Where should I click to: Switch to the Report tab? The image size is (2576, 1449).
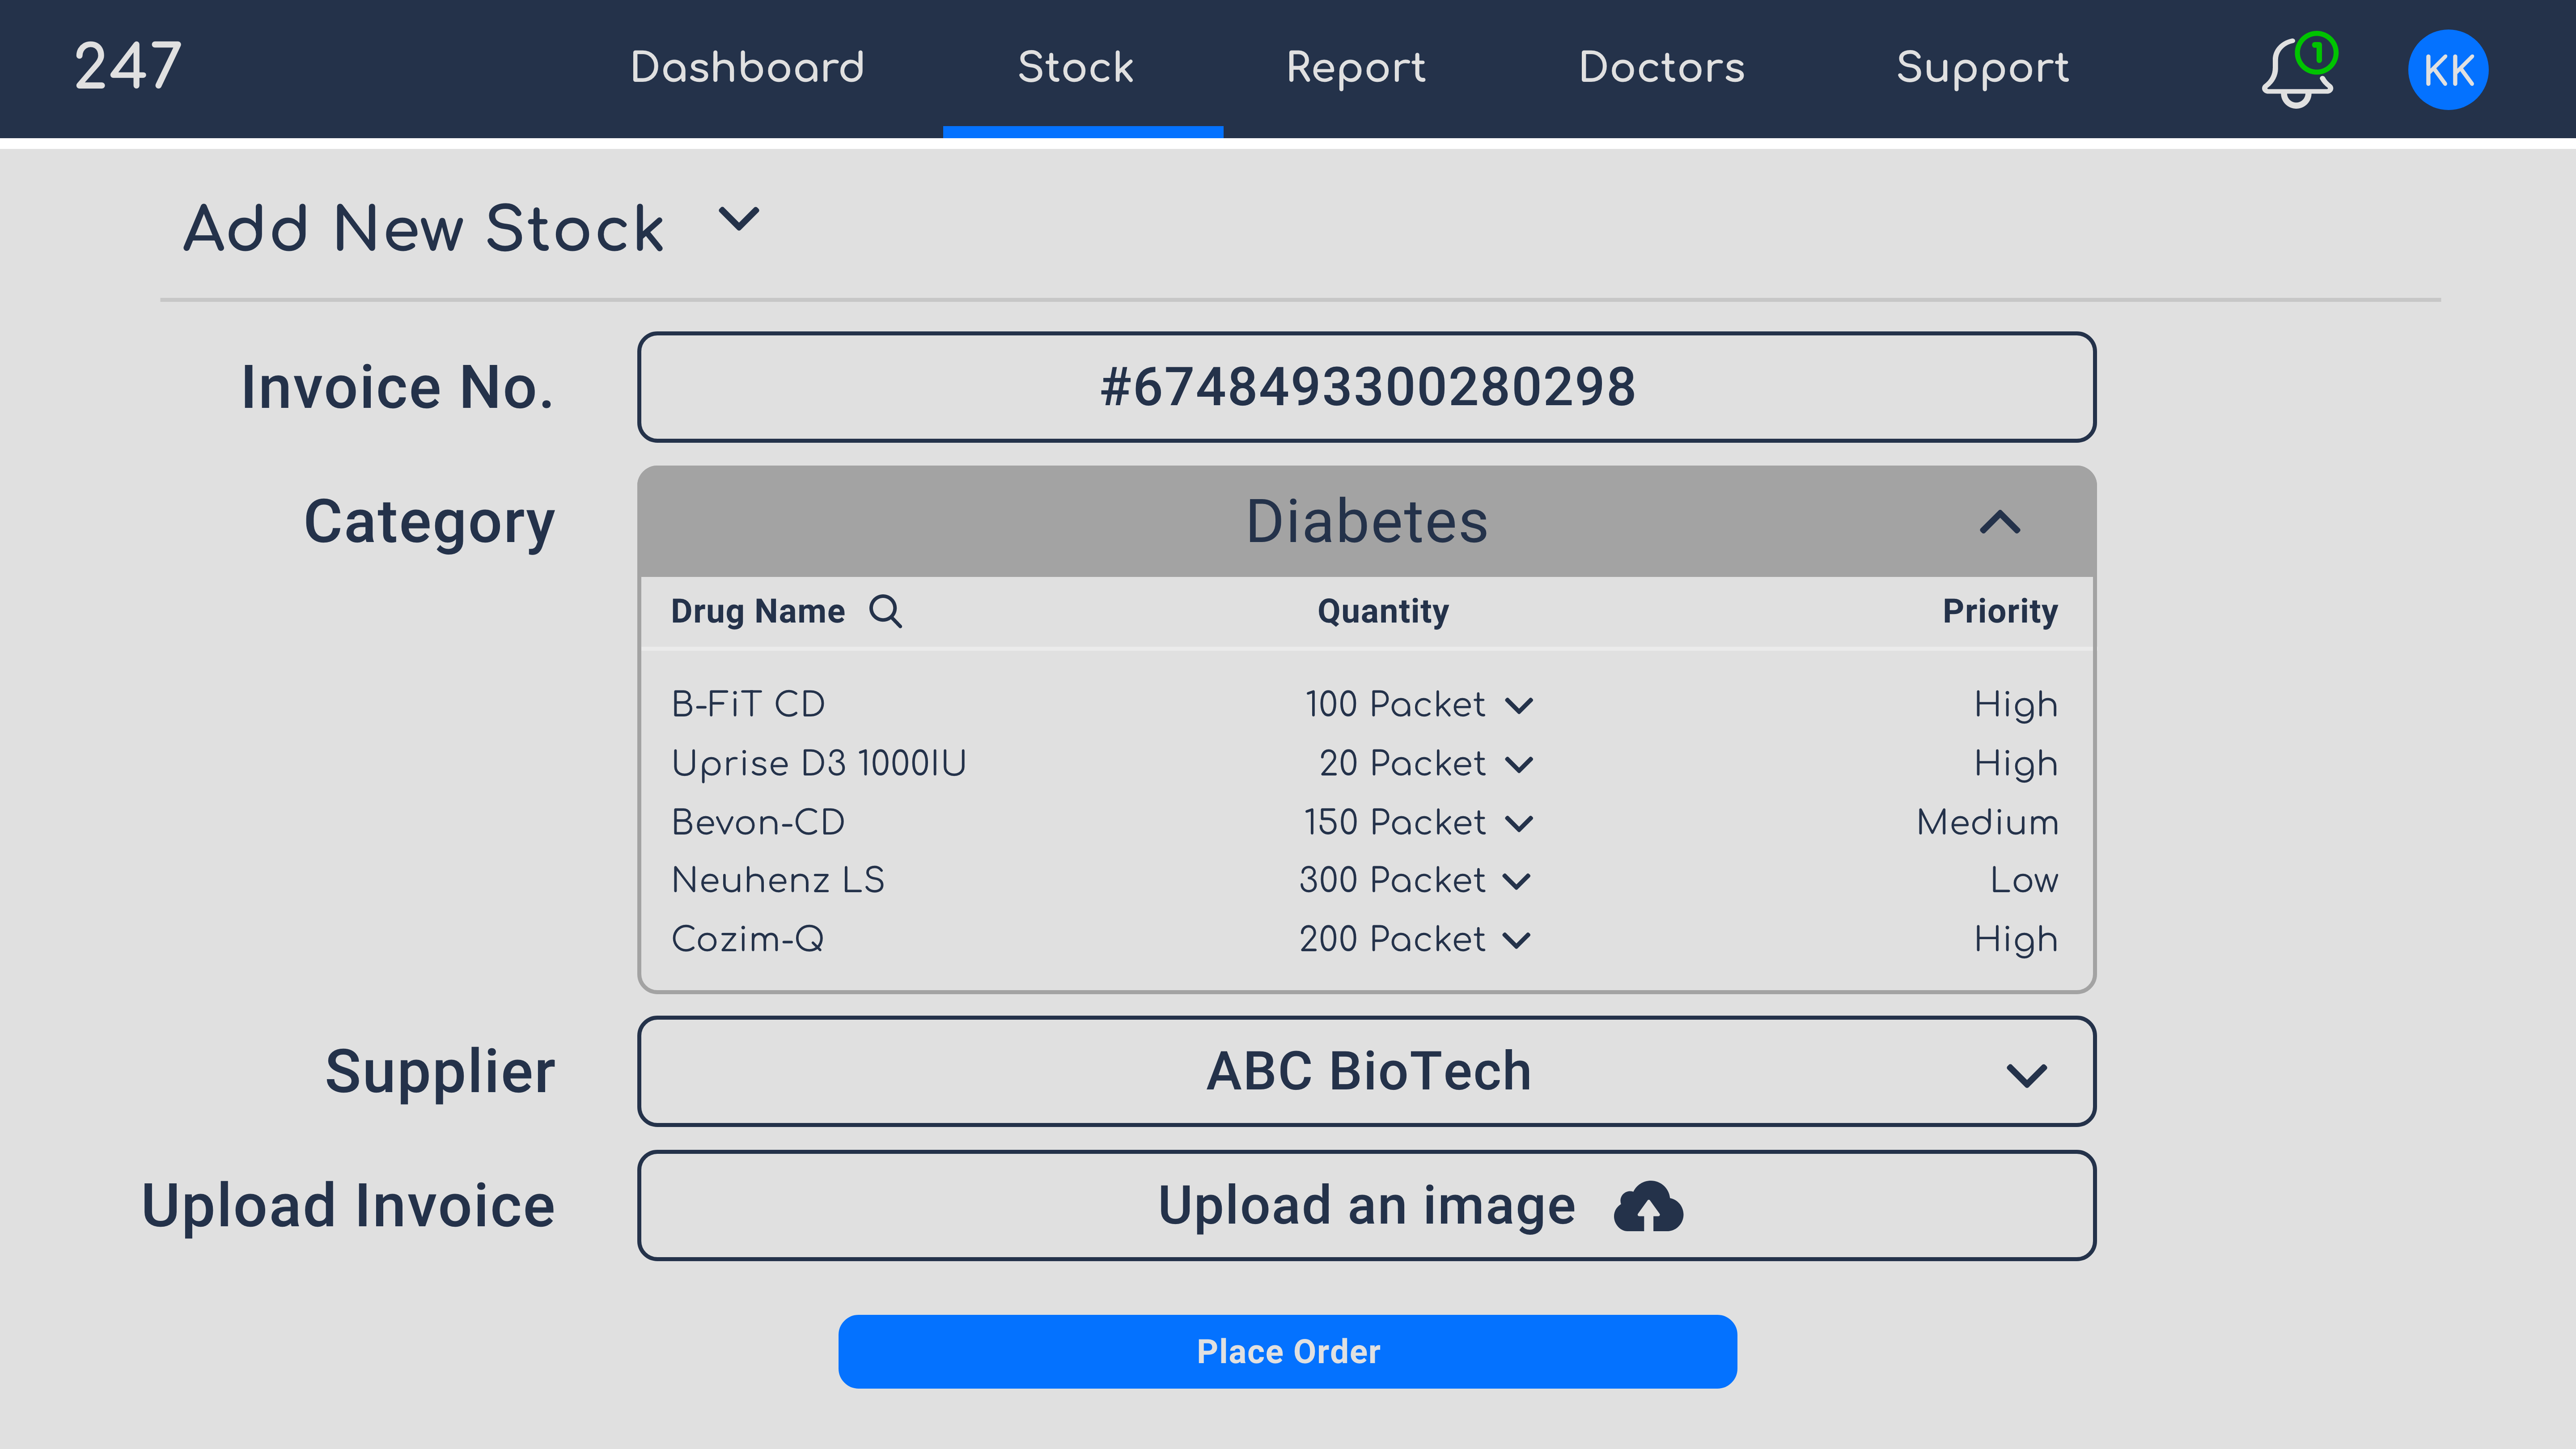pos(1355,68)
